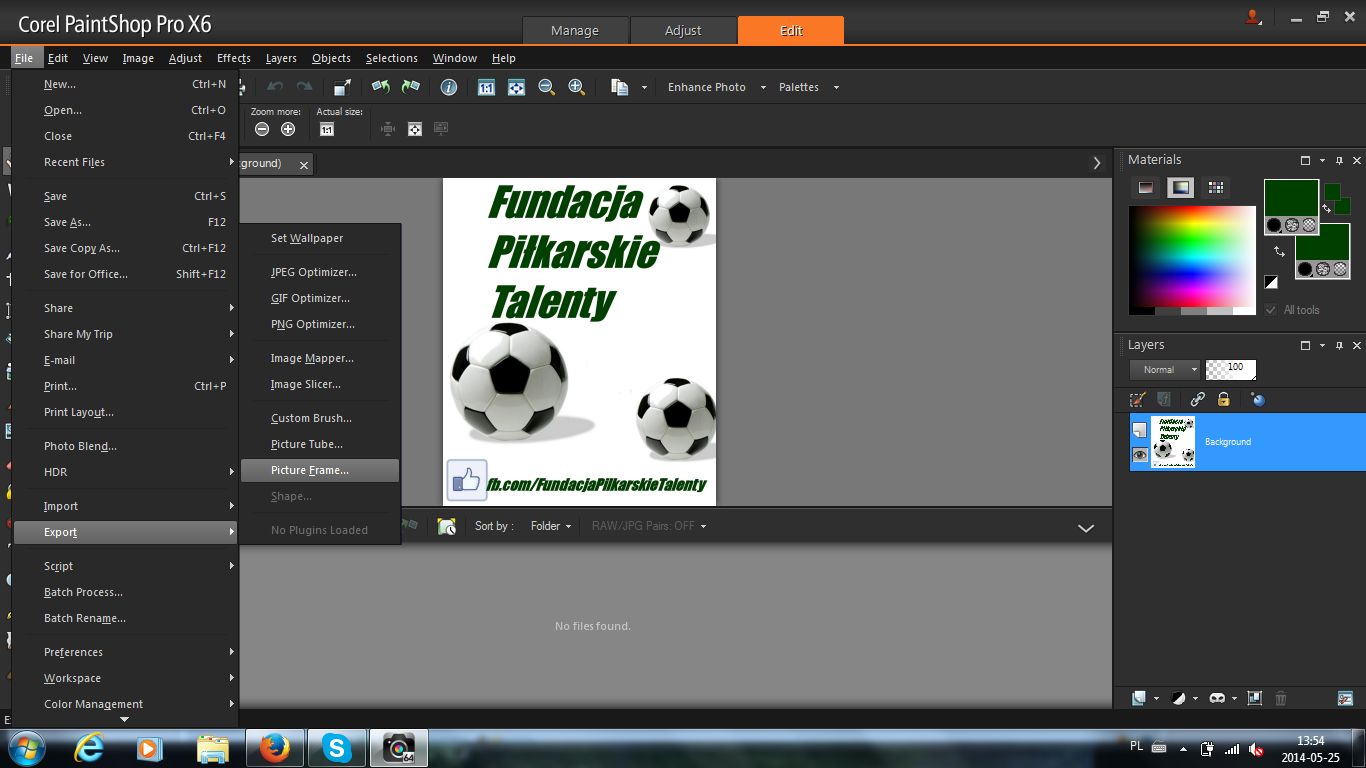Click the Rotate Left toolbar icon
This screenshot has height=768, width=1366.
(x=380, y=87)
